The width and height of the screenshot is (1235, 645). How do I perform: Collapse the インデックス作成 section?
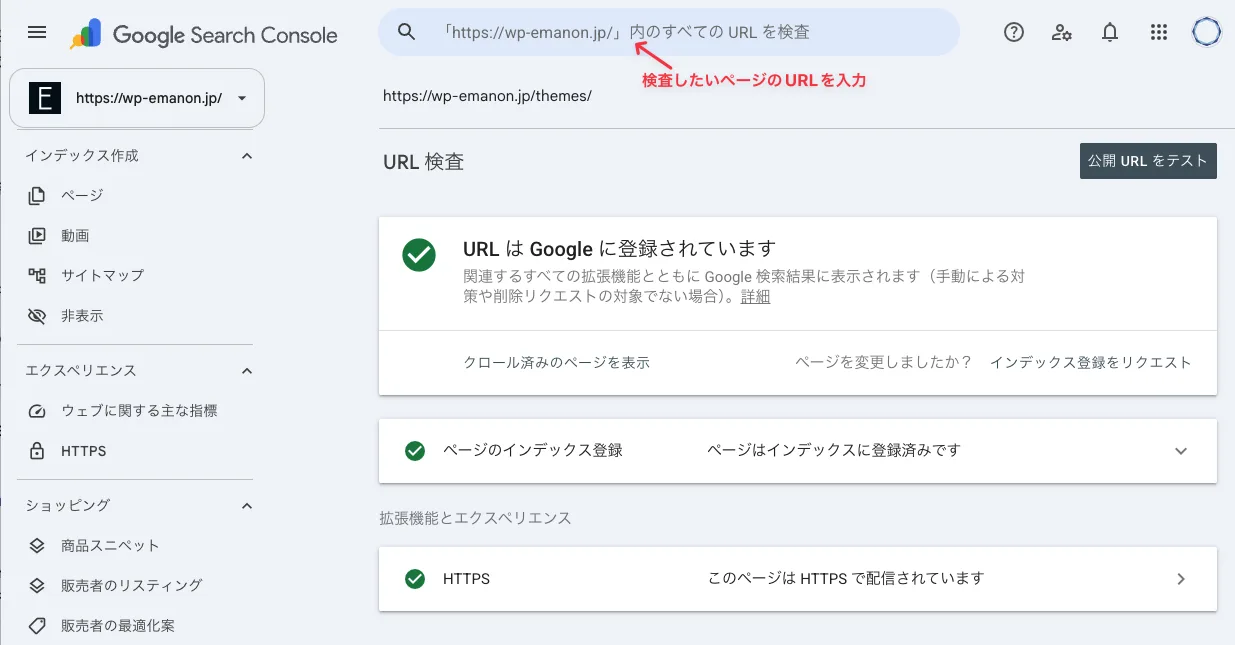coord(247,156)
